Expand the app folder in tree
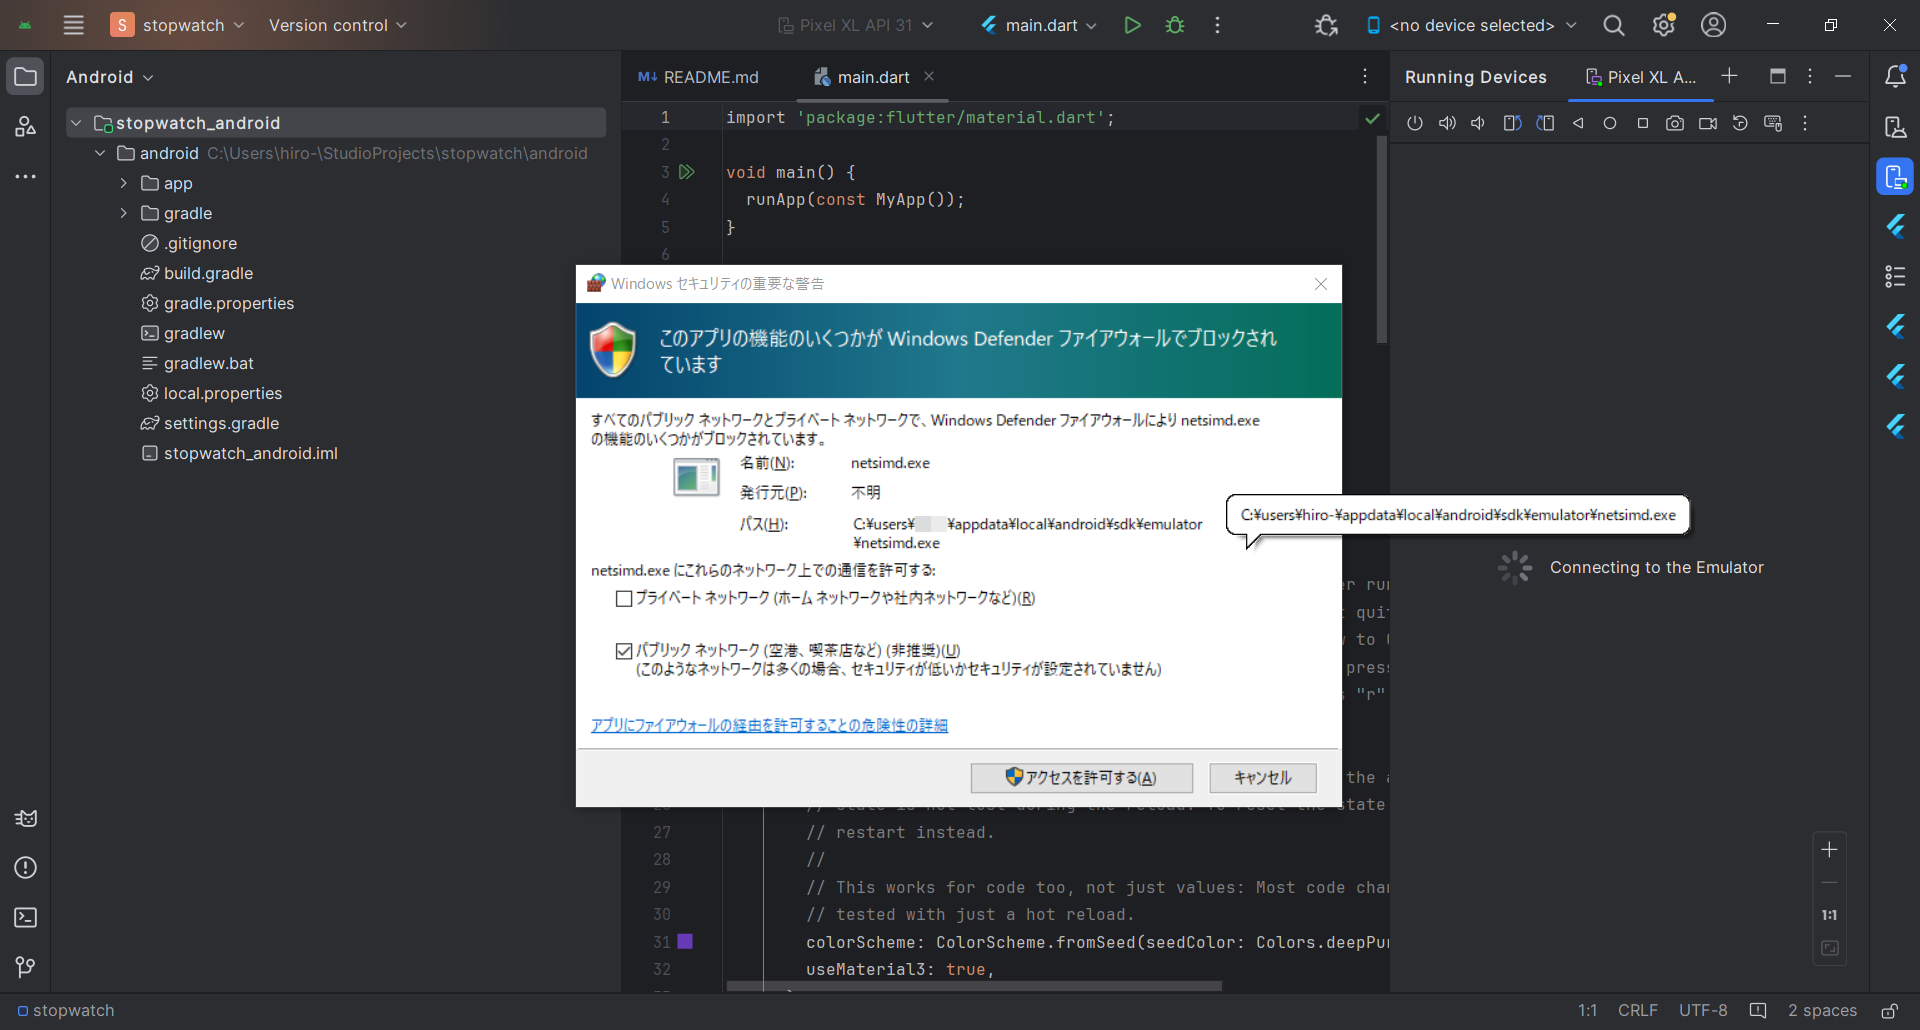1920x1030 pixels. pyautogui.click(x=124, y=183)
